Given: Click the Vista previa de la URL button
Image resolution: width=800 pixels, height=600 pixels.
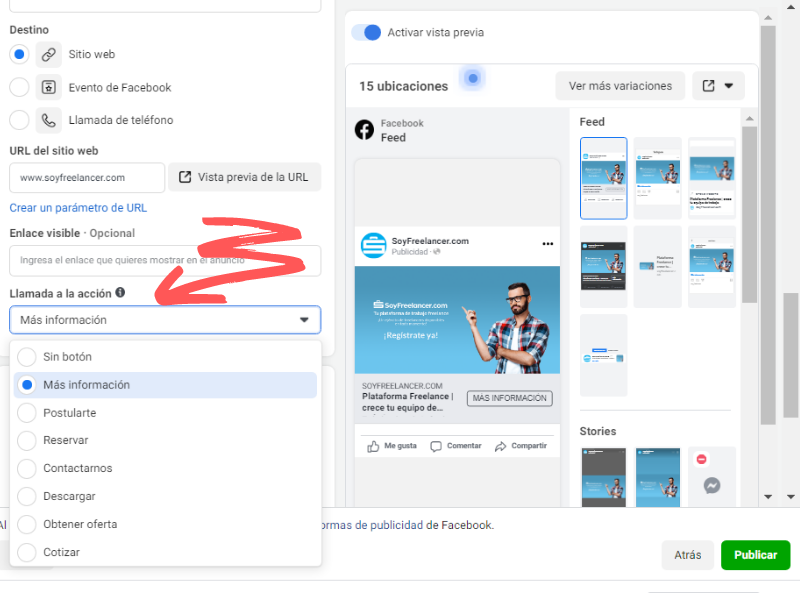Looking at the screenshot, I should (244, 178).
